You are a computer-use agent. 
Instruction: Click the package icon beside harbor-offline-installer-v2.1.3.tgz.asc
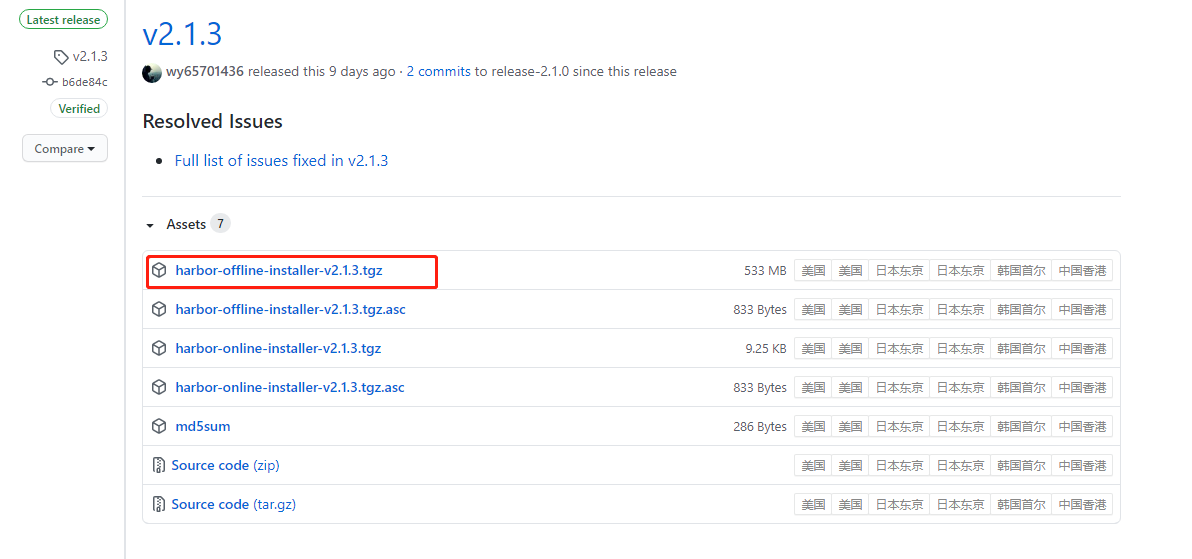coord(159,310)
